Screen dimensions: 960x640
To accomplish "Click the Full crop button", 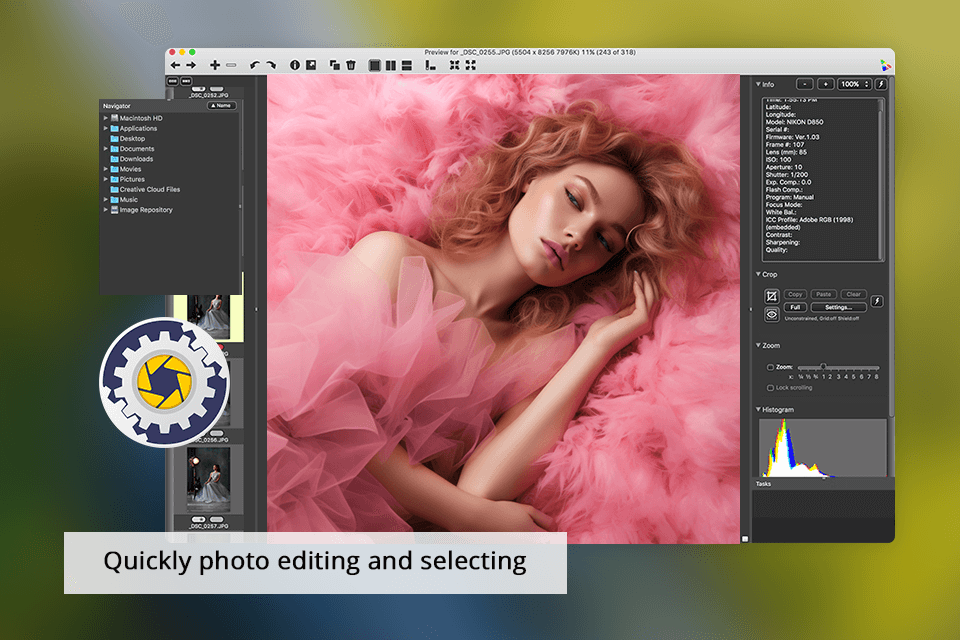I will click(x=795, y=307).
